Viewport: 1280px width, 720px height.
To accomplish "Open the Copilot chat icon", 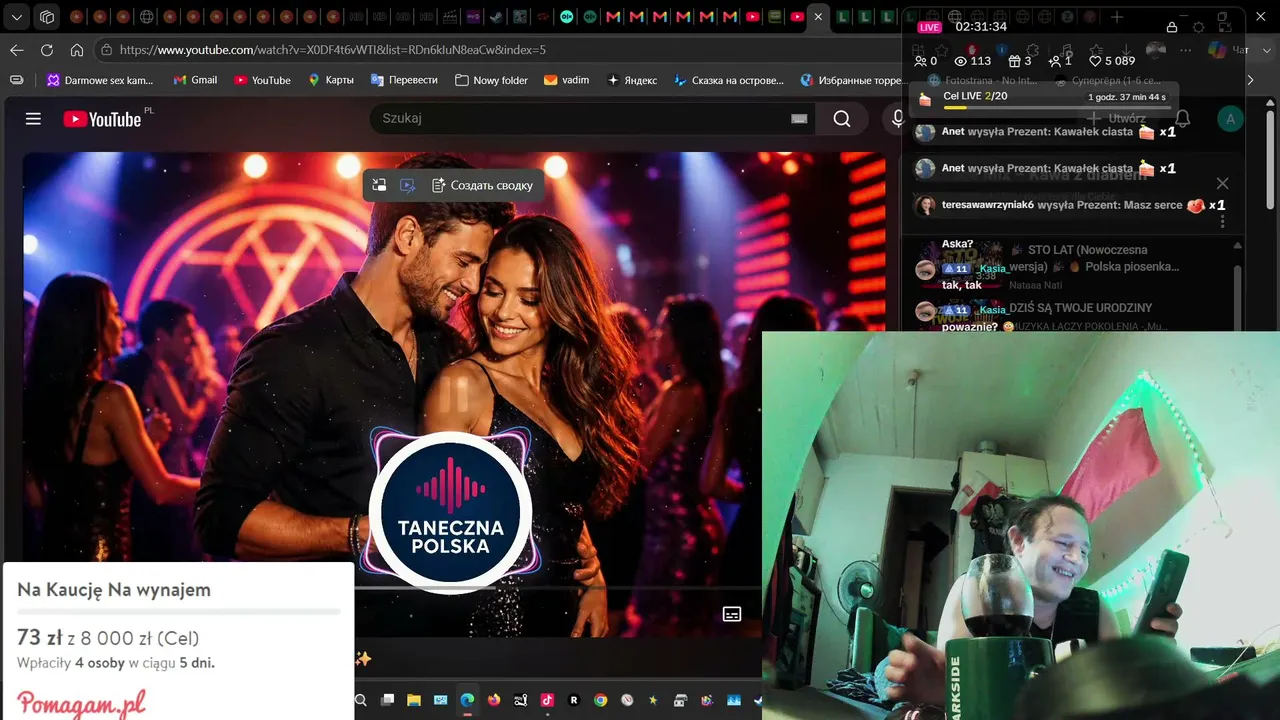I will pyautogui.click(x=1217, y=50).
